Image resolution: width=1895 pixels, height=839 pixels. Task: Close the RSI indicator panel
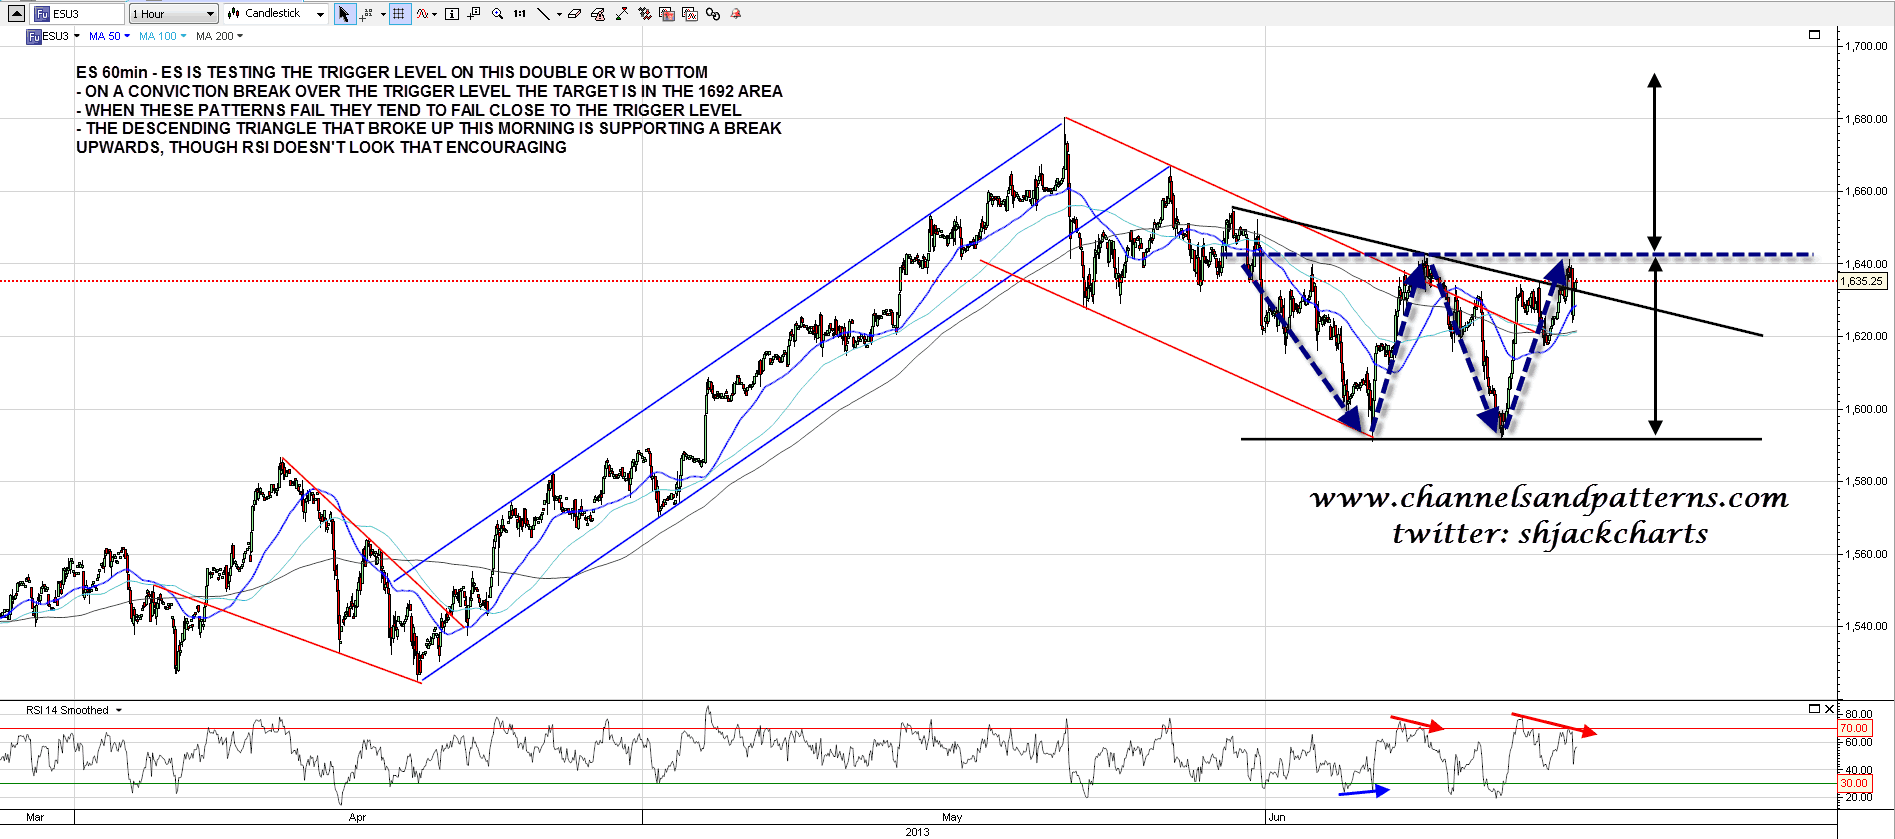click(x=1829, y=709)
